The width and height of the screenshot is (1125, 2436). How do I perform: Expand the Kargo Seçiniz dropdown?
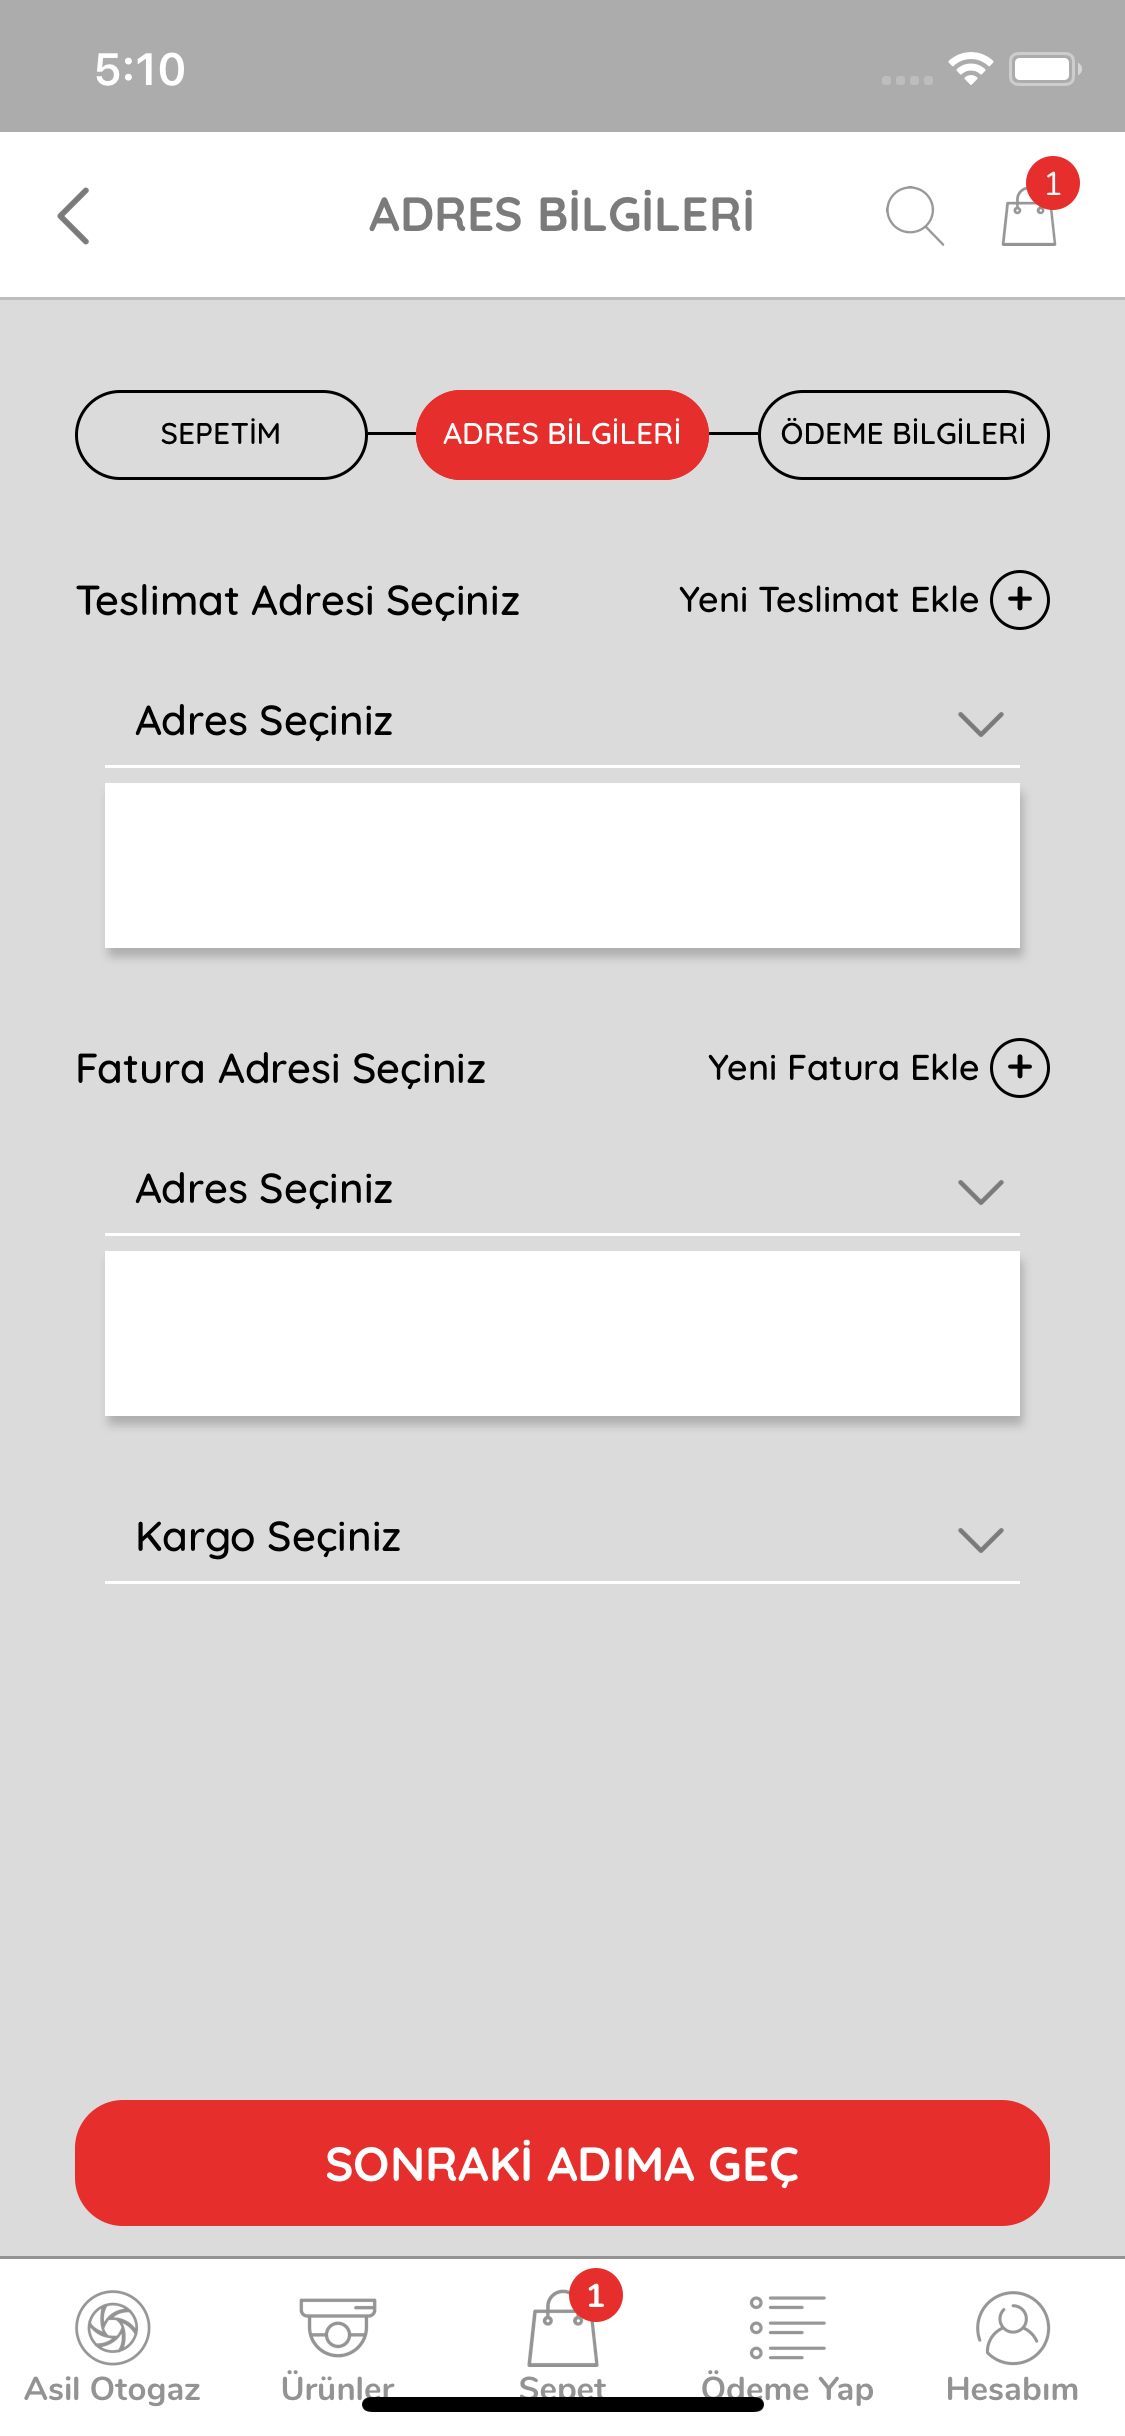click(562, 1538)
